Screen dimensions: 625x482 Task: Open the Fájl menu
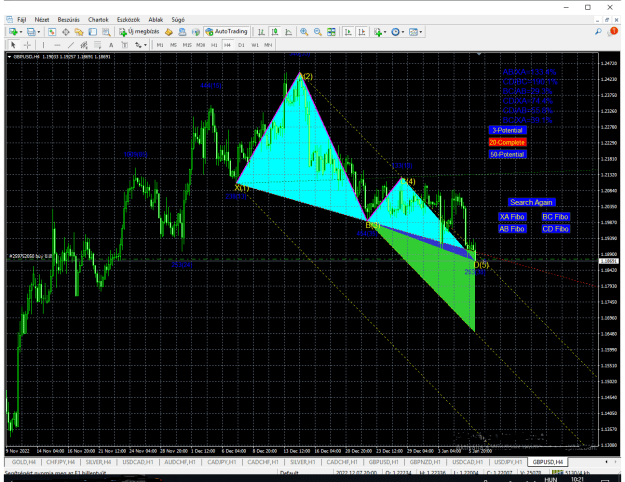tap(22, 20)
